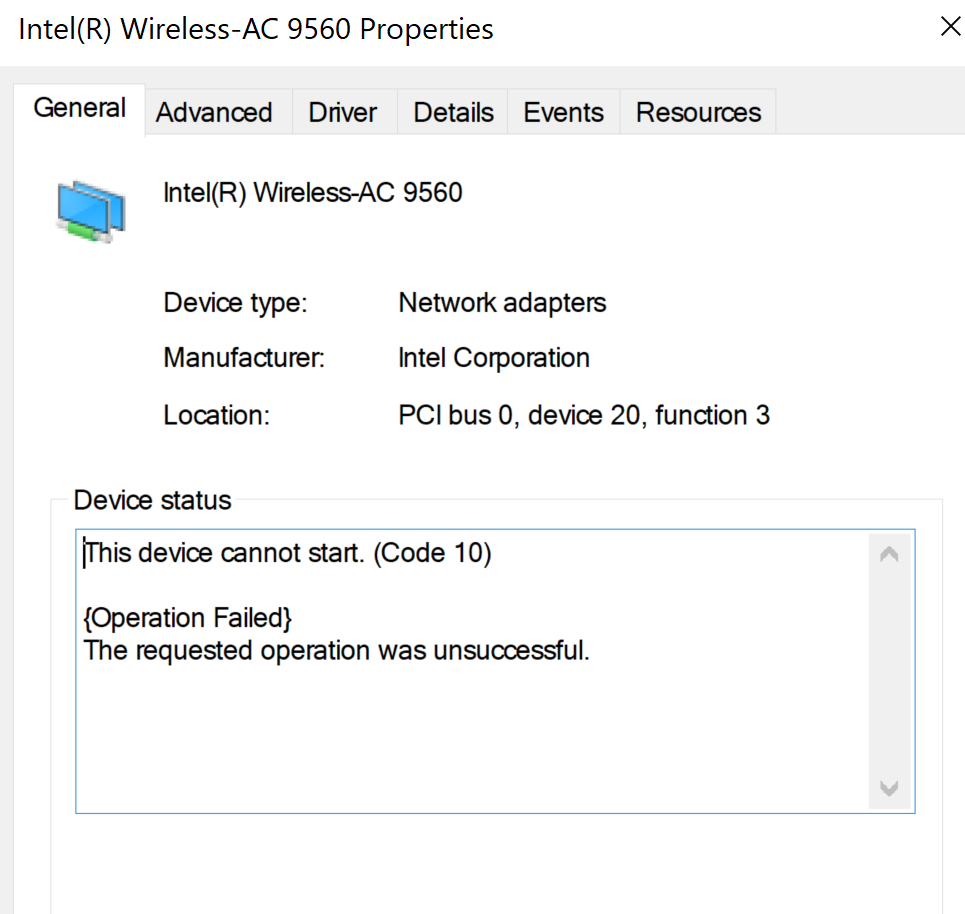
Task: Go to the Driver tab
Action: click(x=342, y=113)
